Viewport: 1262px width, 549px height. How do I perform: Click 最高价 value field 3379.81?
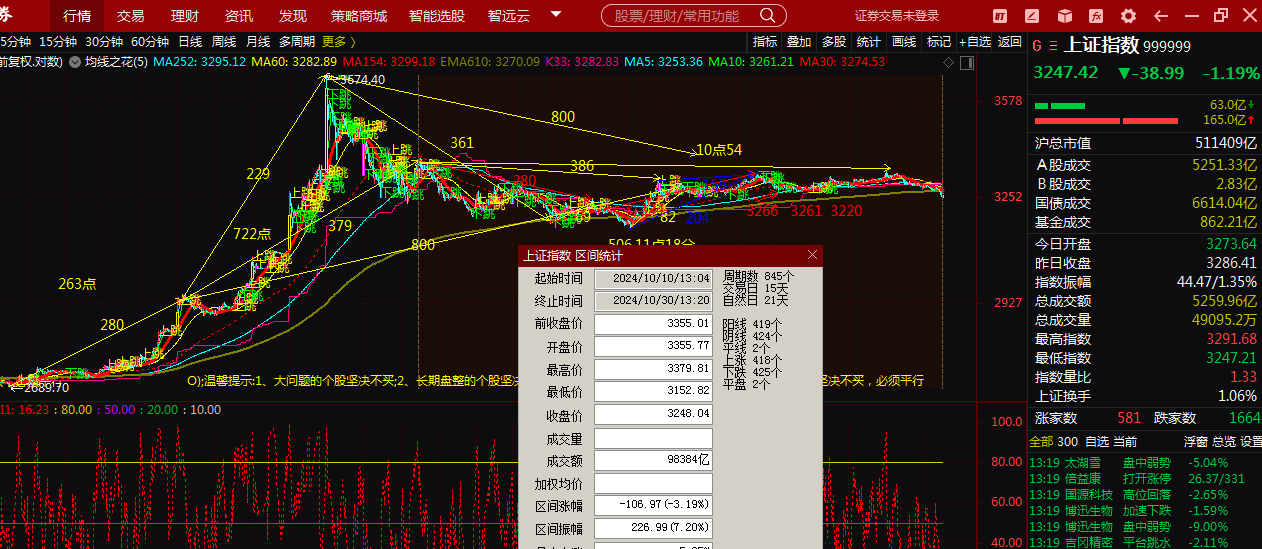653,369
